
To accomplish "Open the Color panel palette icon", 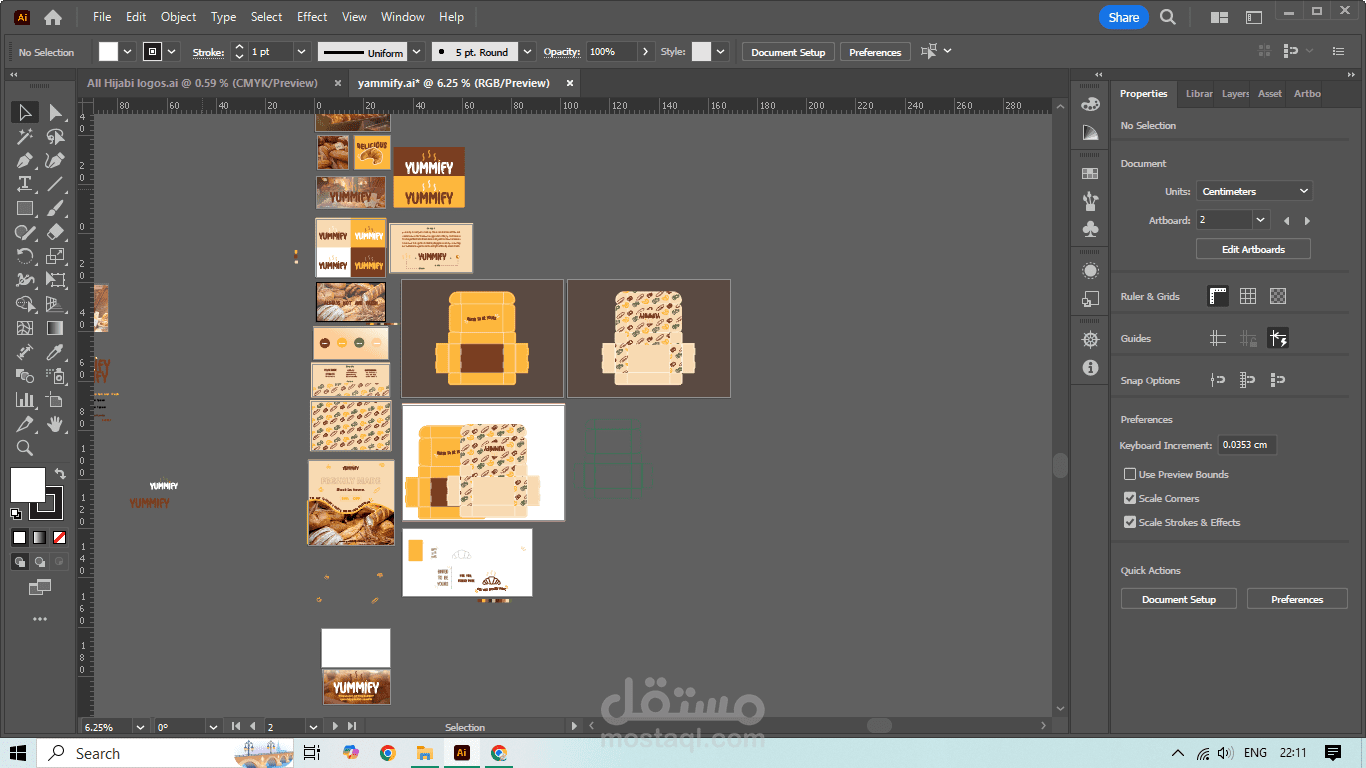I will [1090, 104].
